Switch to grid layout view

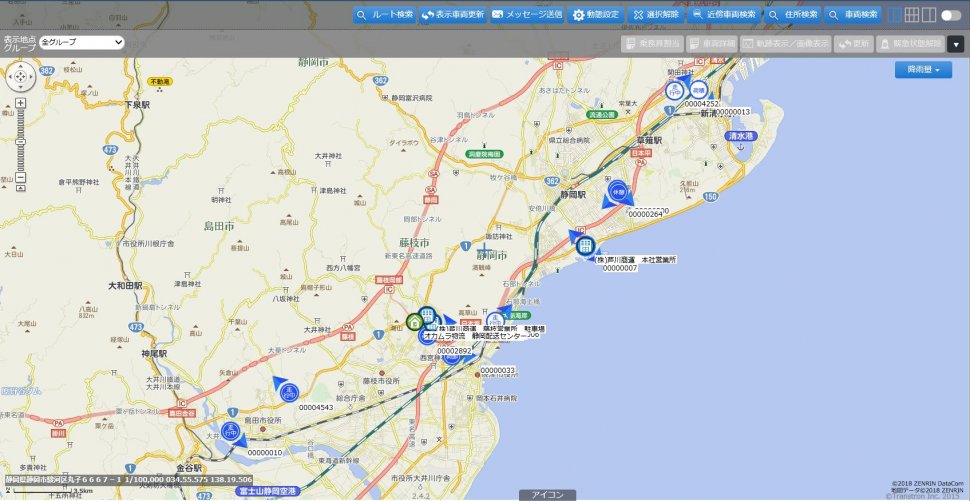point(912,15)
